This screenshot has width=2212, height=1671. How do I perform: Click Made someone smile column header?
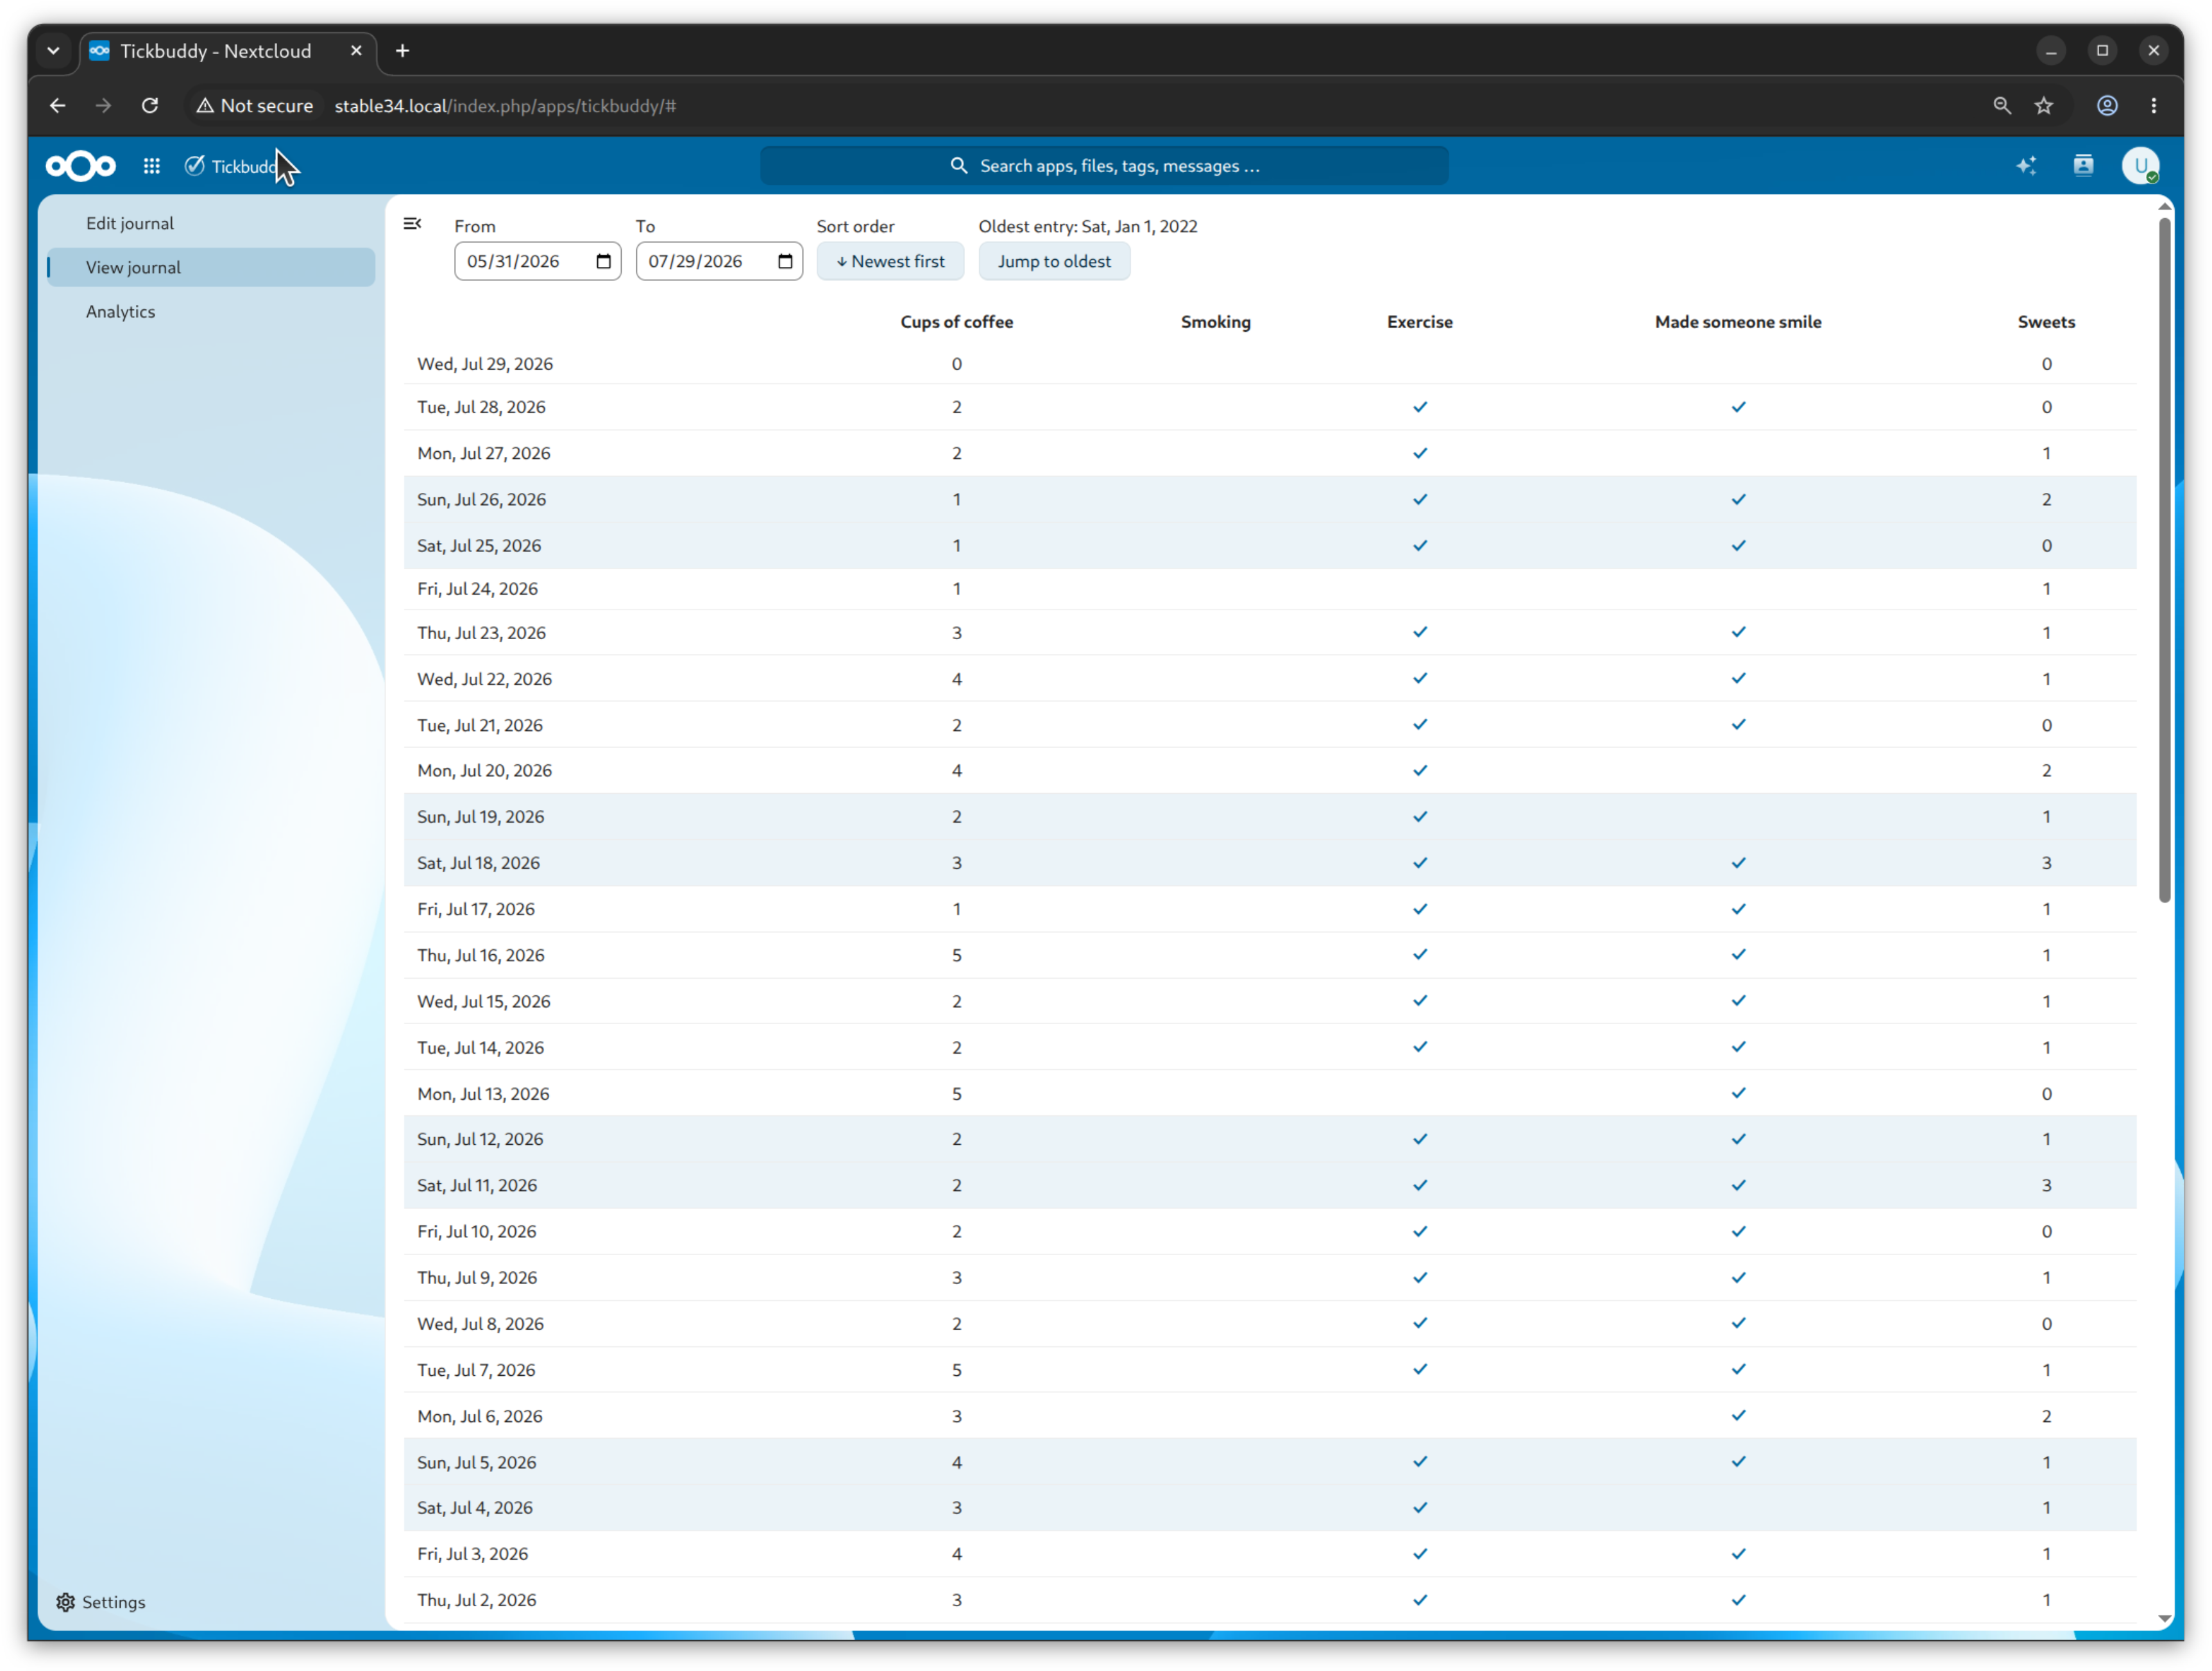1738,322
